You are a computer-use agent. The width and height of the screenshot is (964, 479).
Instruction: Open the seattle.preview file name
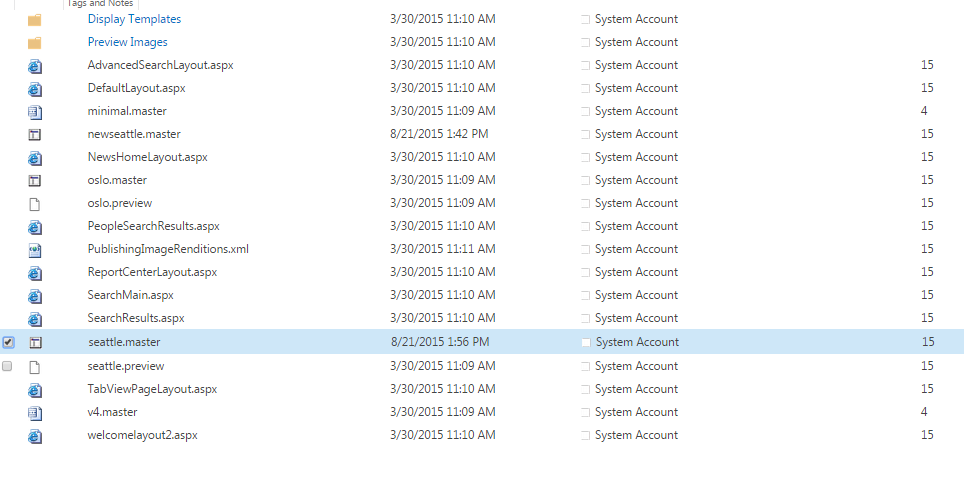(x=125, y=366)
